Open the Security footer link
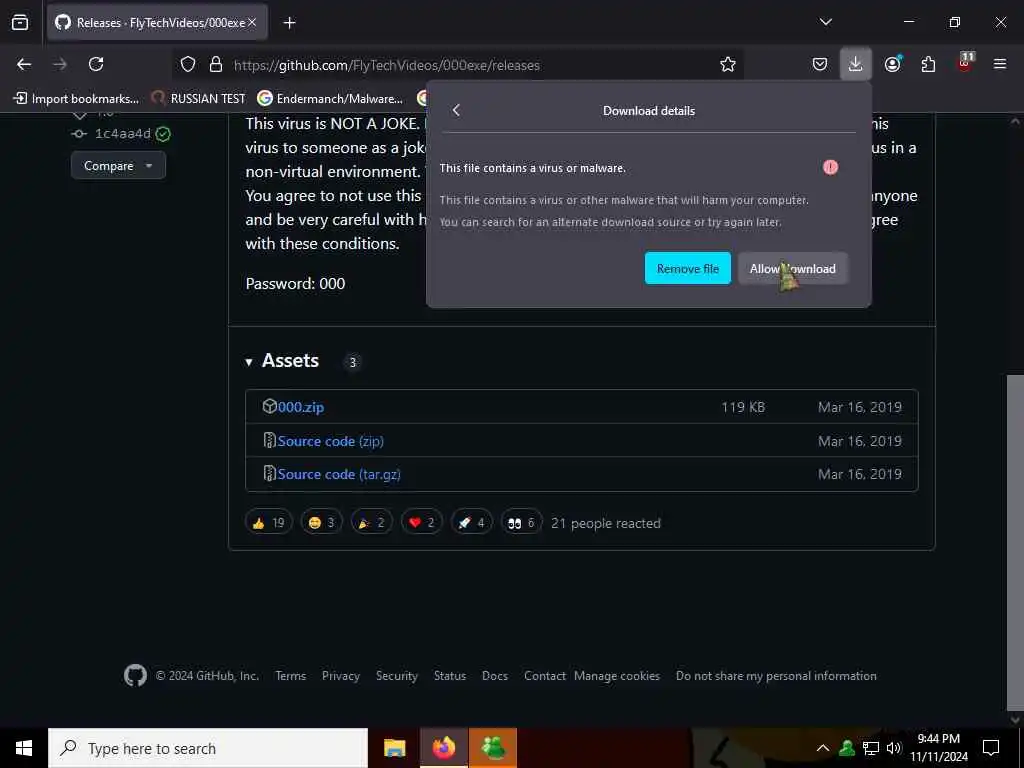 pyautogui.click(x=396, y=676)
